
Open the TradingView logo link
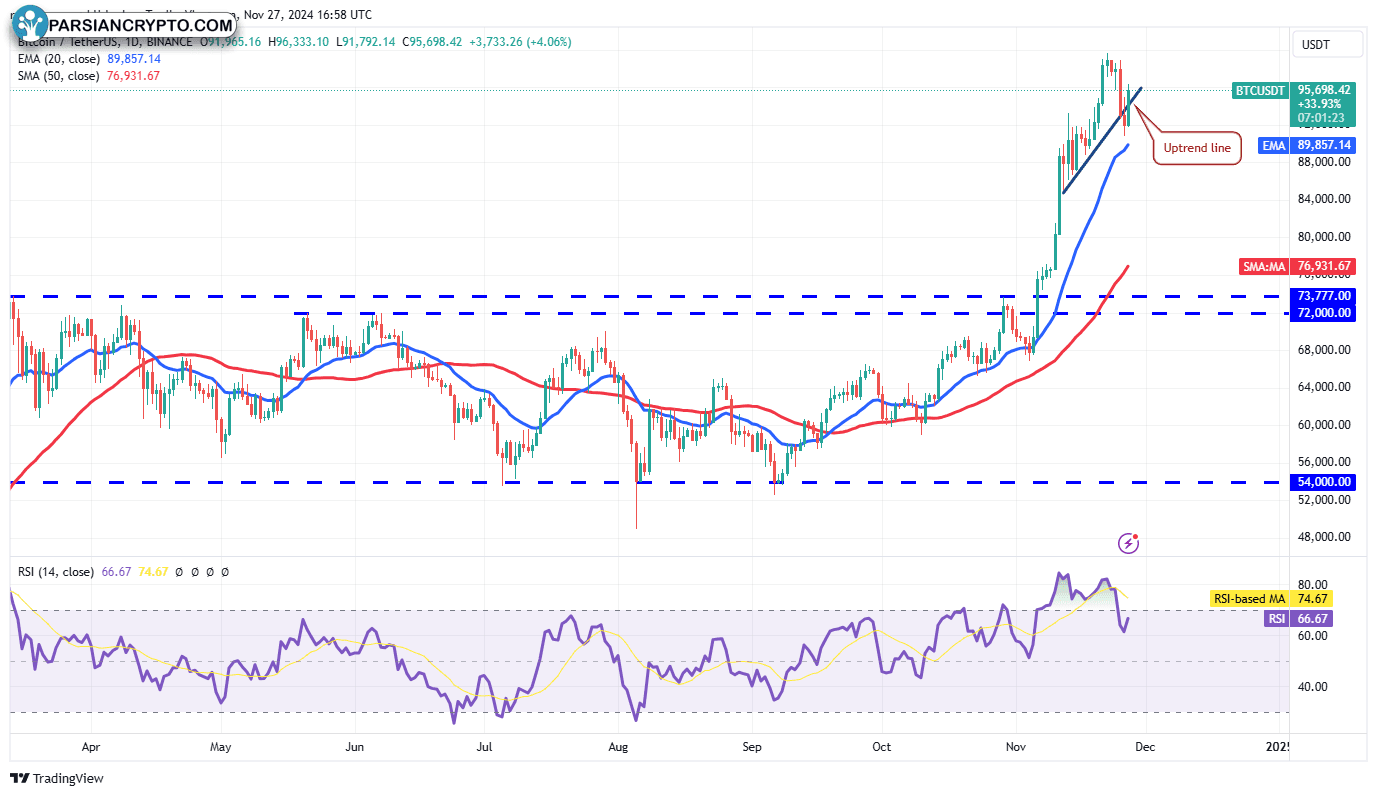pos(58,778)
